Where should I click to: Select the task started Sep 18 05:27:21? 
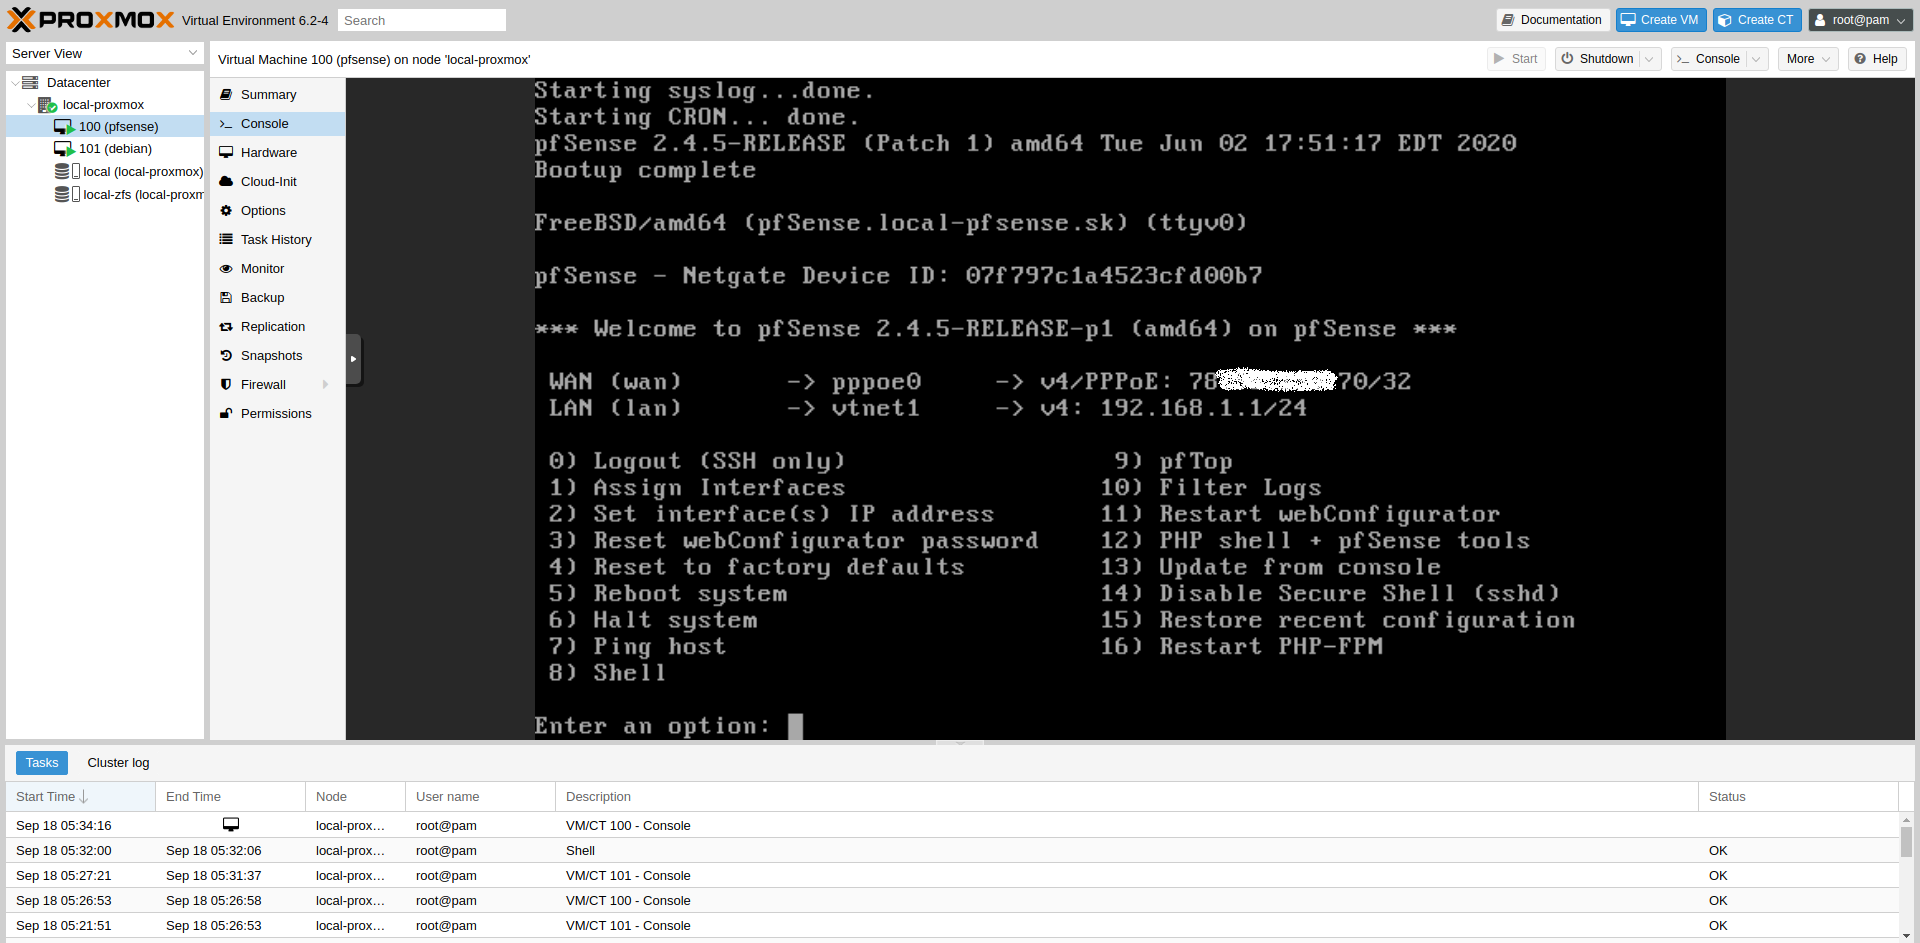(952, 876)
